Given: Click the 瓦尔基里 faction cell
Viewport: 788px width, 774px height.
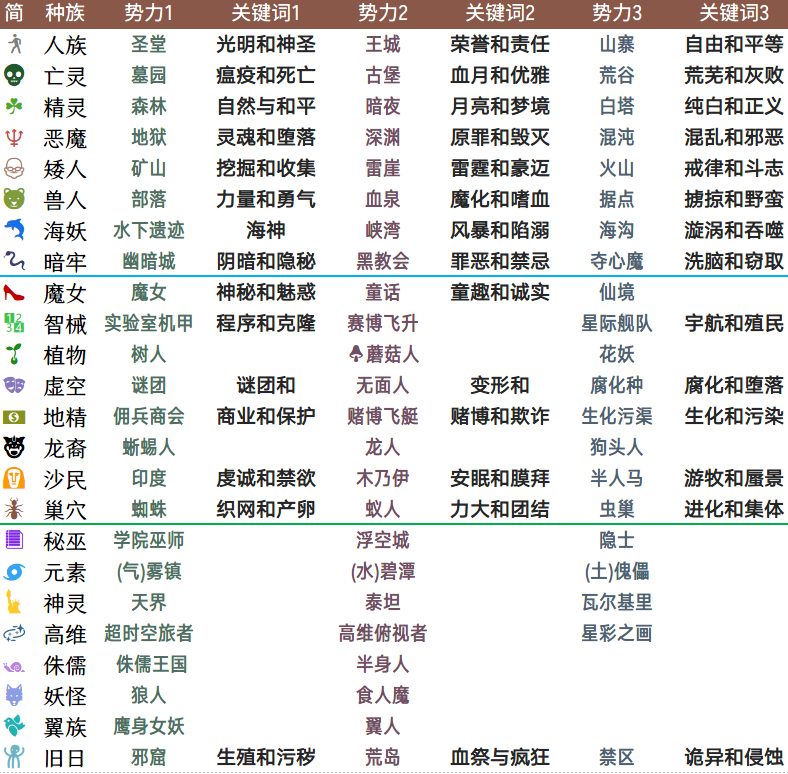Looking at the screenshot, I should tap(617, 602).
